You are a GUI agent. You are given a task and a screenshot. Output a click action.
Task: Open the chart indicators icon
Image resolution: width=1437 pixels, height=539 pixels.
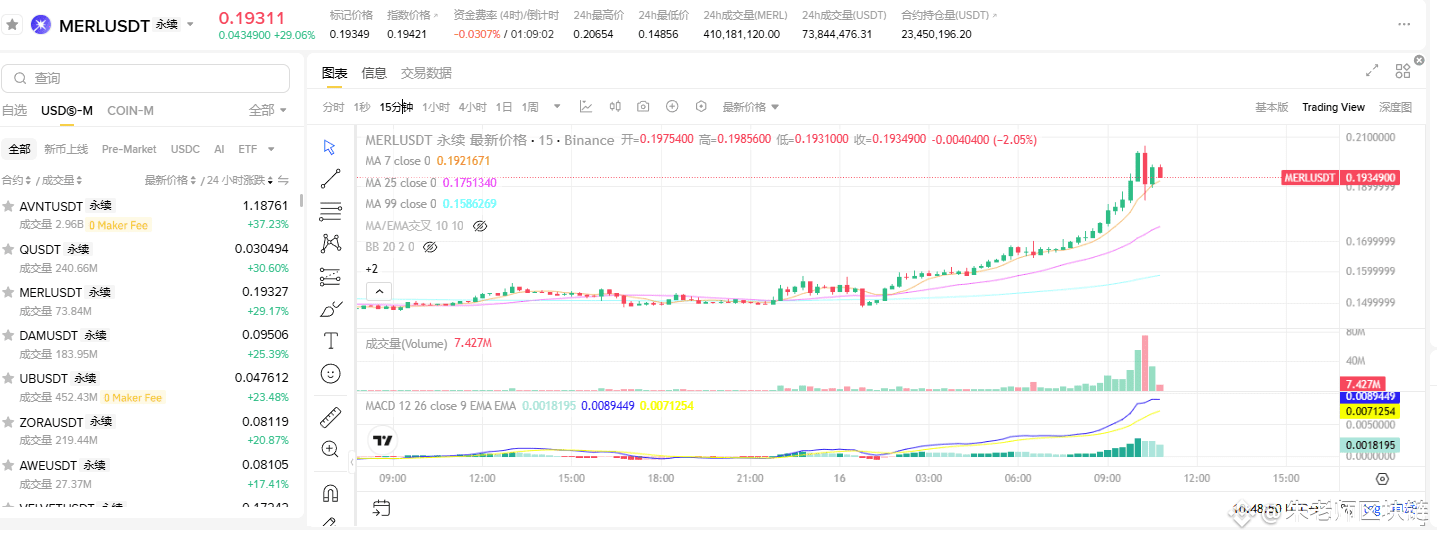point(586,107)
